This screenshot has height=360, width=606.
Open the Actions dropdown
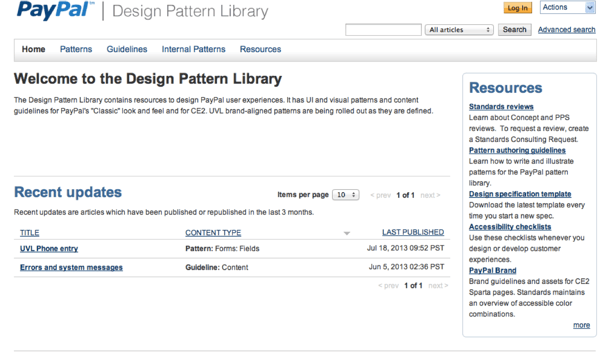coord(567,7)
